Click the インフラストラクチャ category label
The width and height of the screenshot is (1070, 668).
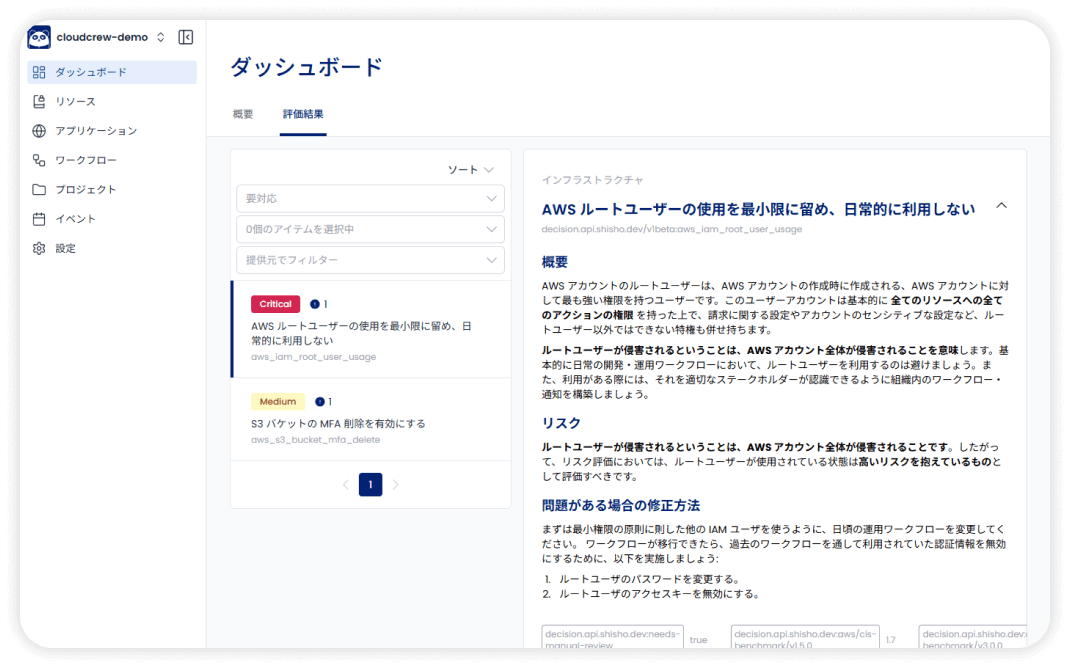coord(592,180)
